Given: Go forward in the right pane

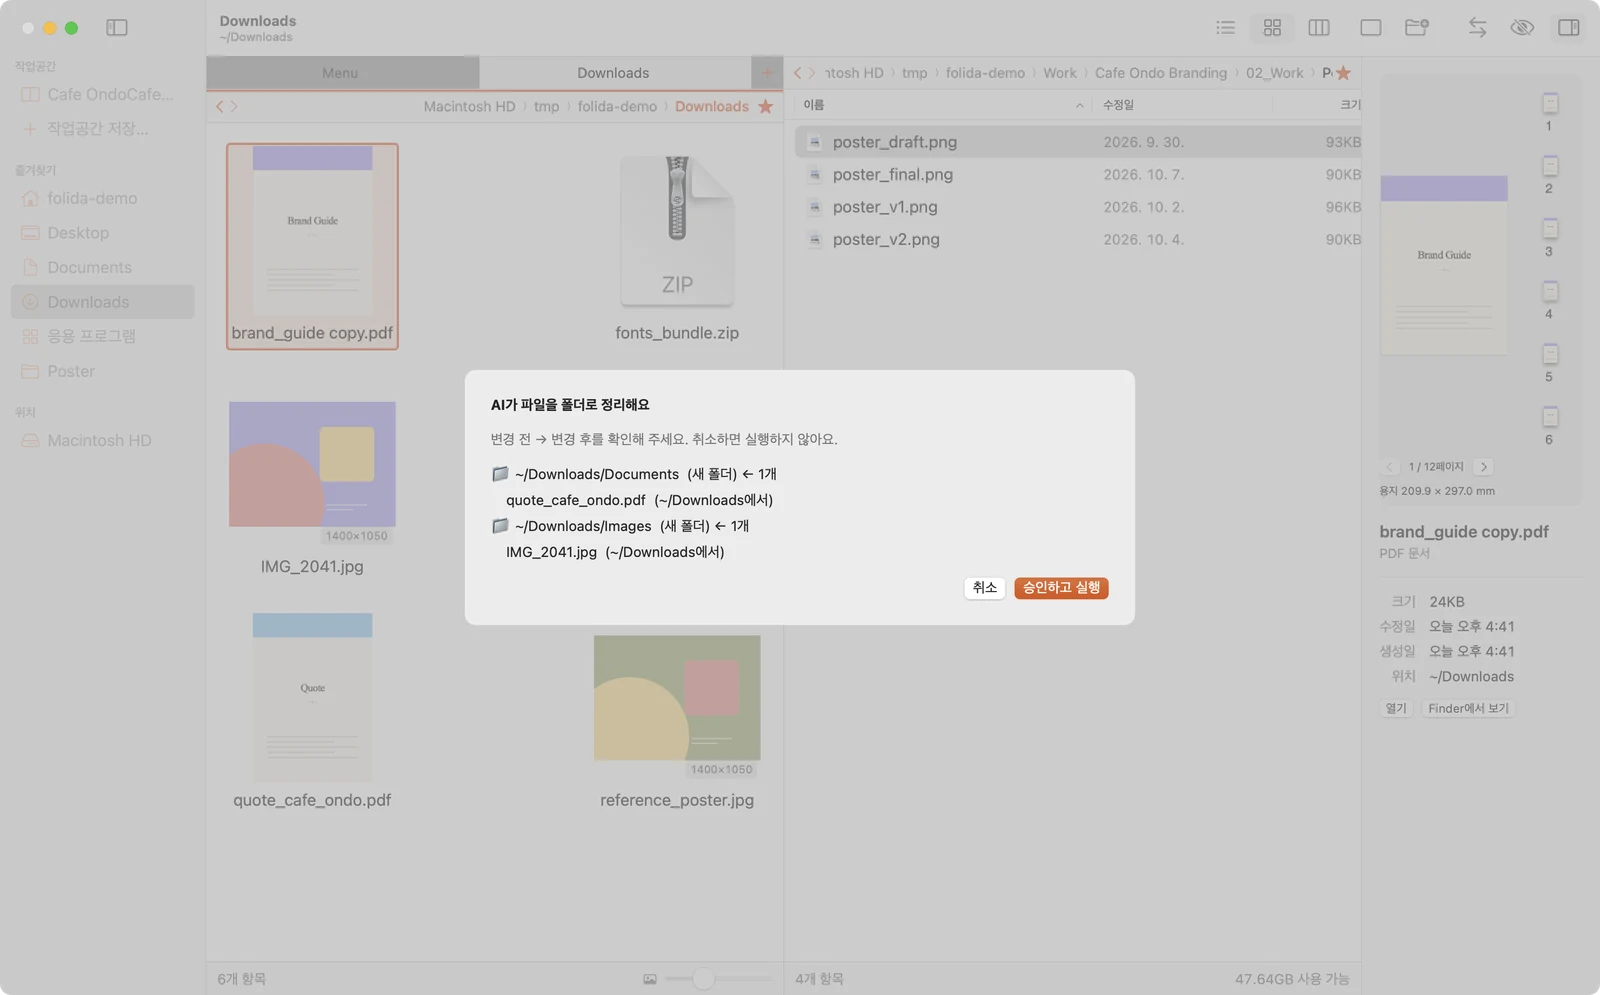Looking at the screenshot, I should [x=812, y=73].
